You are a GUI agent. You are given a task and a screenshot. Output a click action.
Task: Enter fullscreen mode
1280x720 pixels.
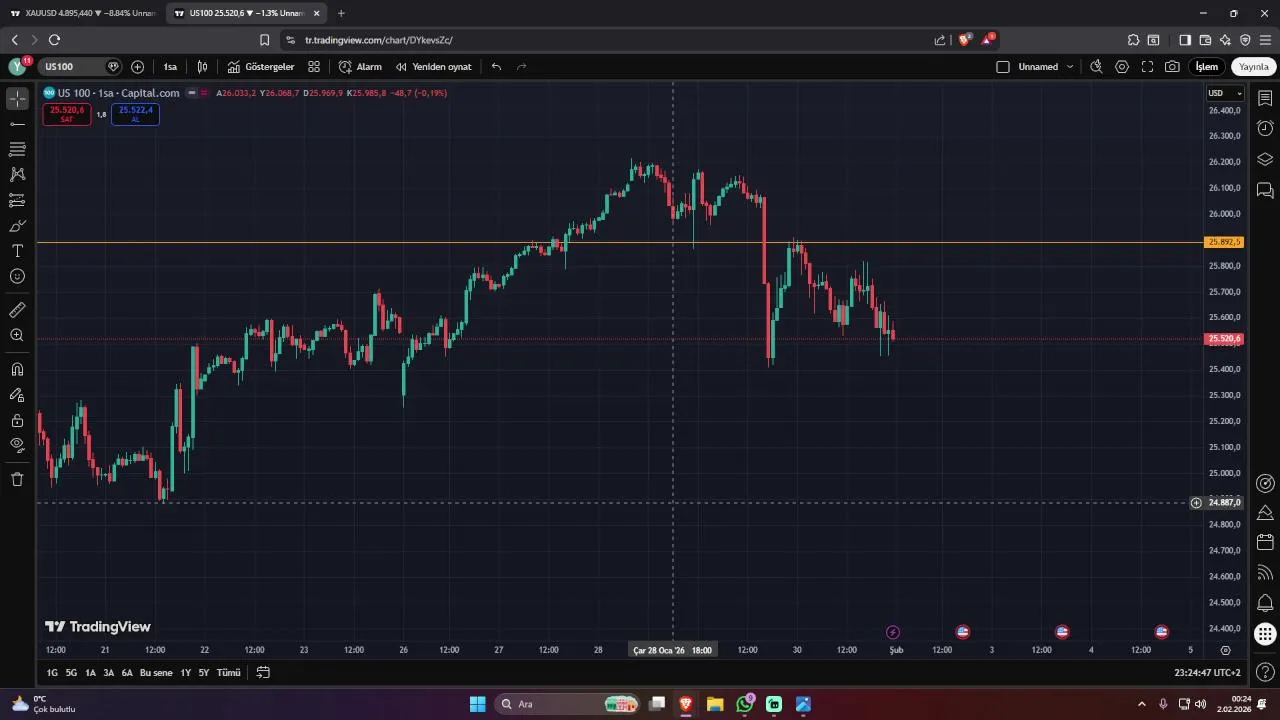(x=1147, y=67)
